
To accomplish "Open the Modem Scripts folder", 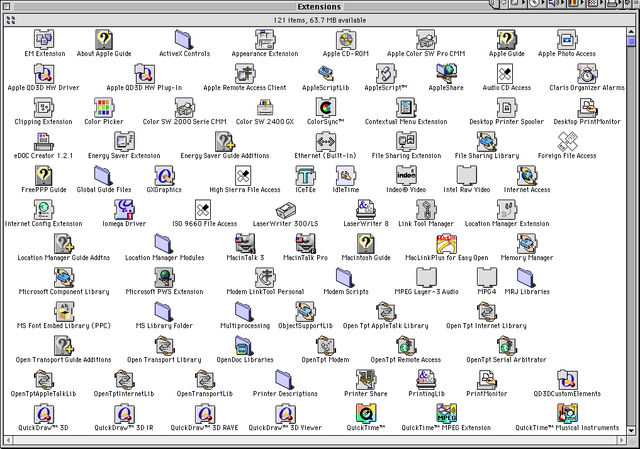I will coord(346,278).
